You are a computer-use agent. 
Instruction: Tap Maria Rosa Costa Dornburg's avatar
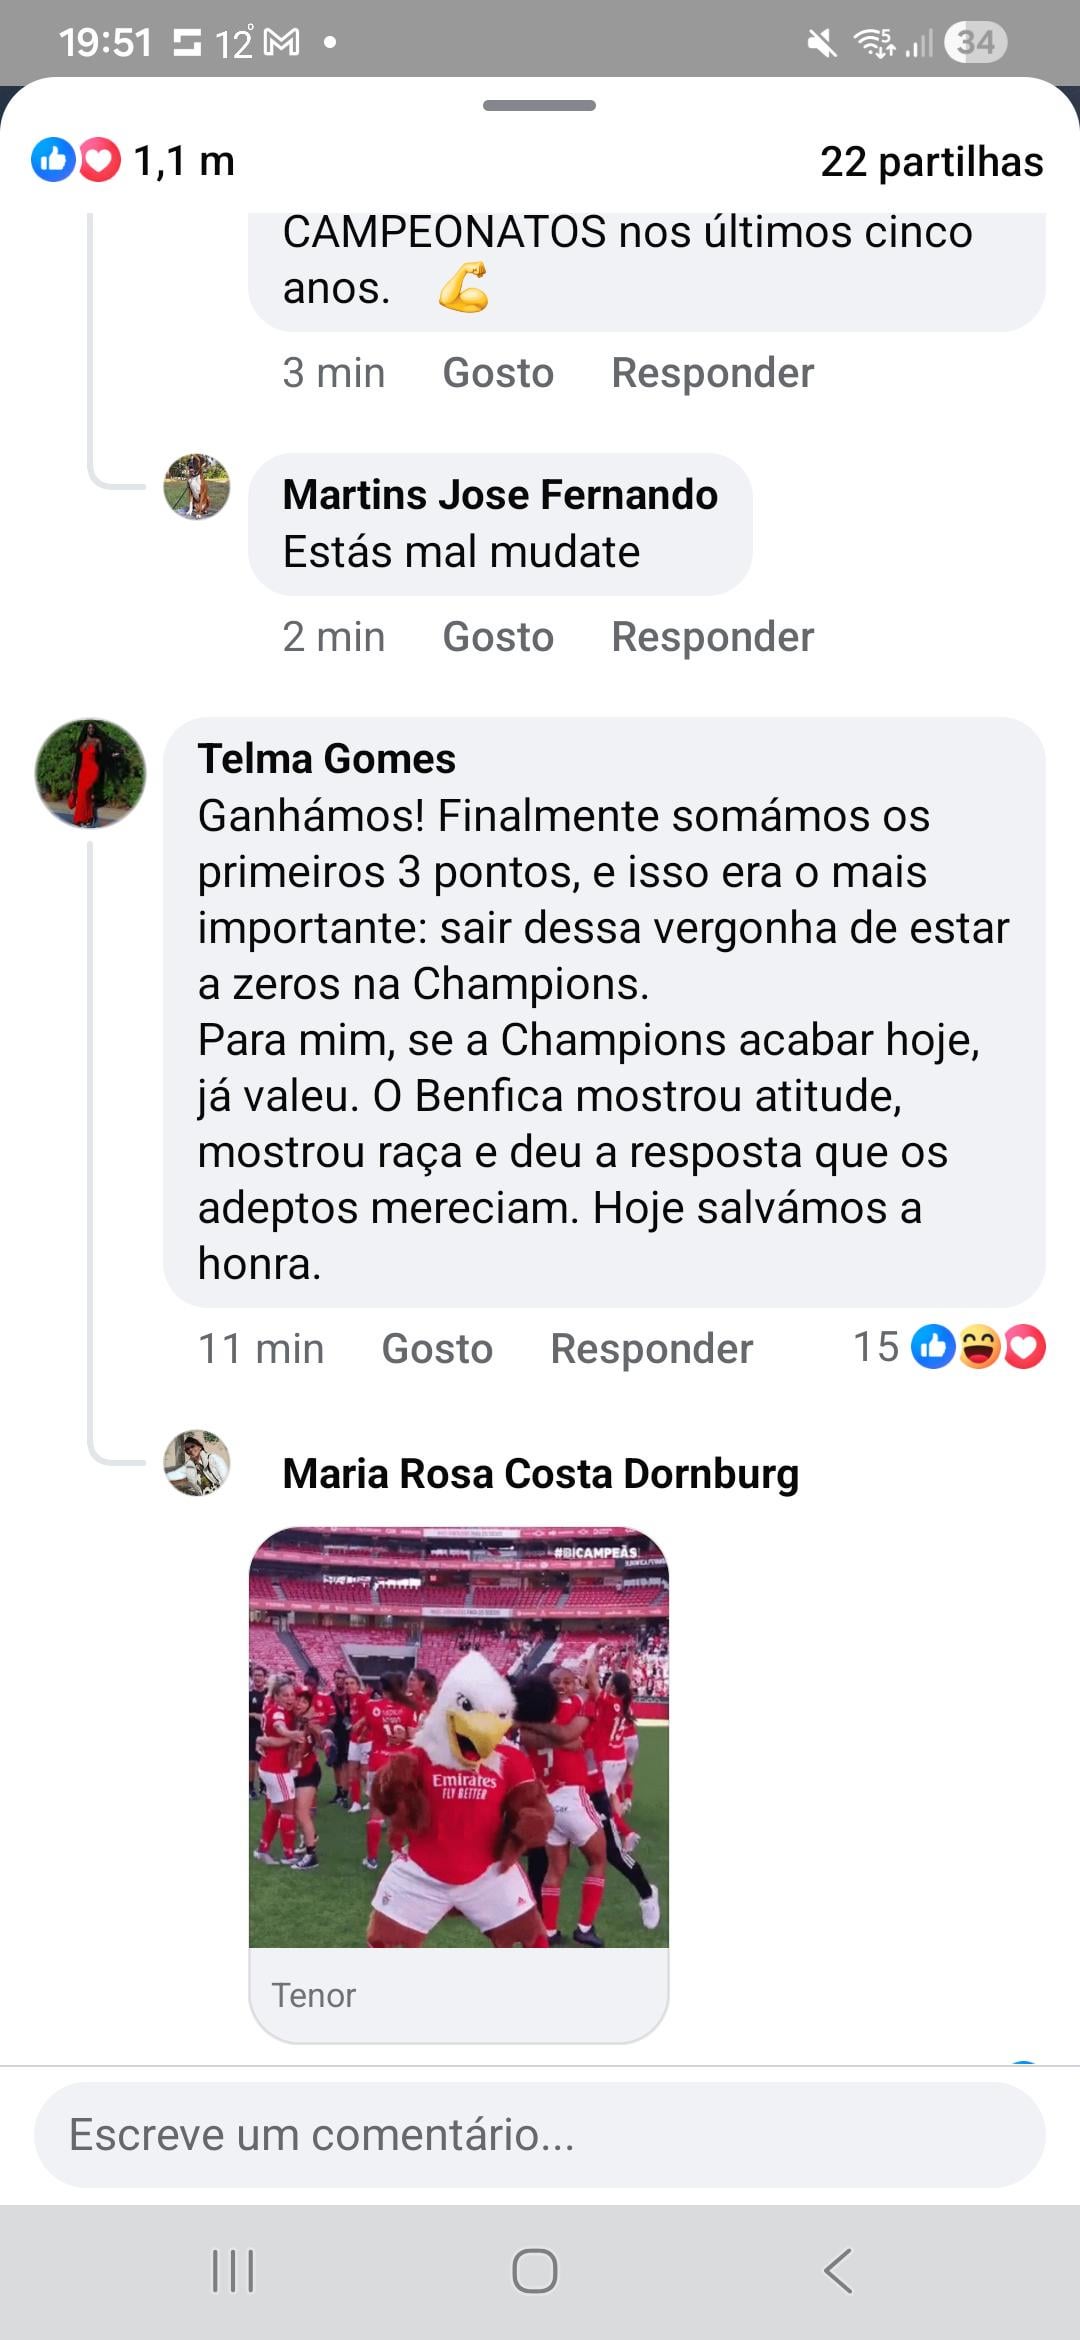click(x=197, y=1463)
